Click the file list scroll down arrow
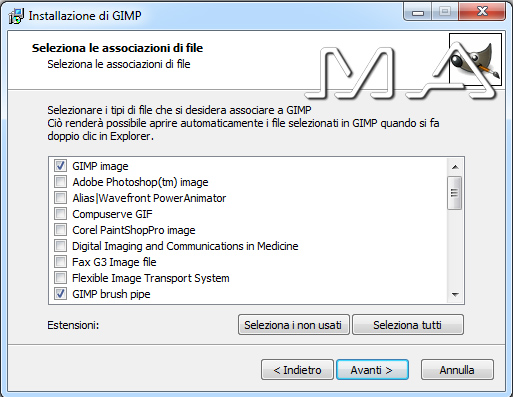The width and height of the screenshot is (513, 397). 455,295
